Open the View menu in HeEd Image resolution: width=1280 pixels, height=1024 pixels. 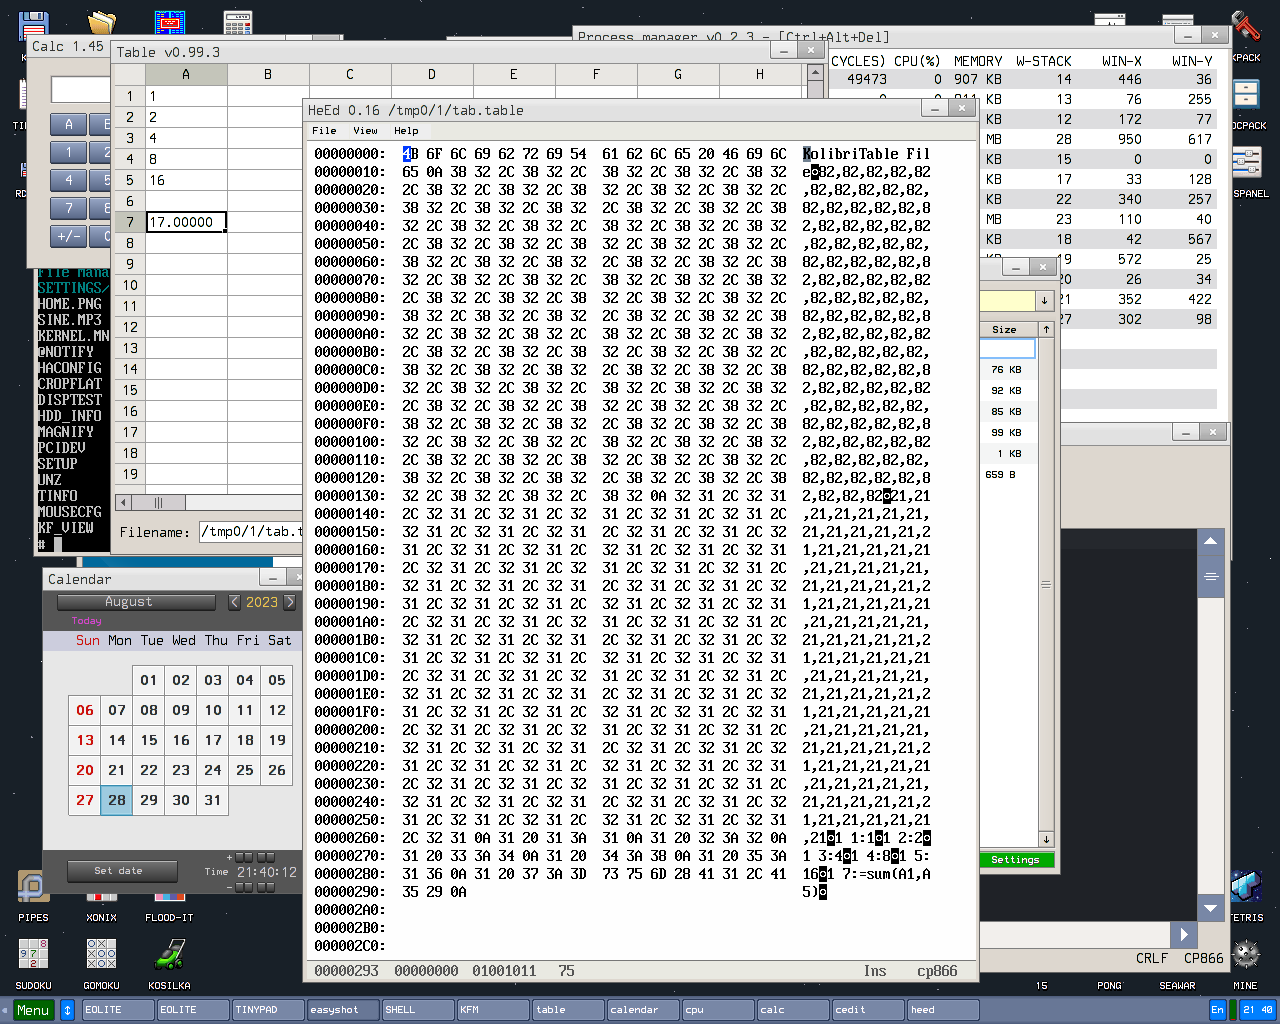pyautogui.click(x=365, y=131)
